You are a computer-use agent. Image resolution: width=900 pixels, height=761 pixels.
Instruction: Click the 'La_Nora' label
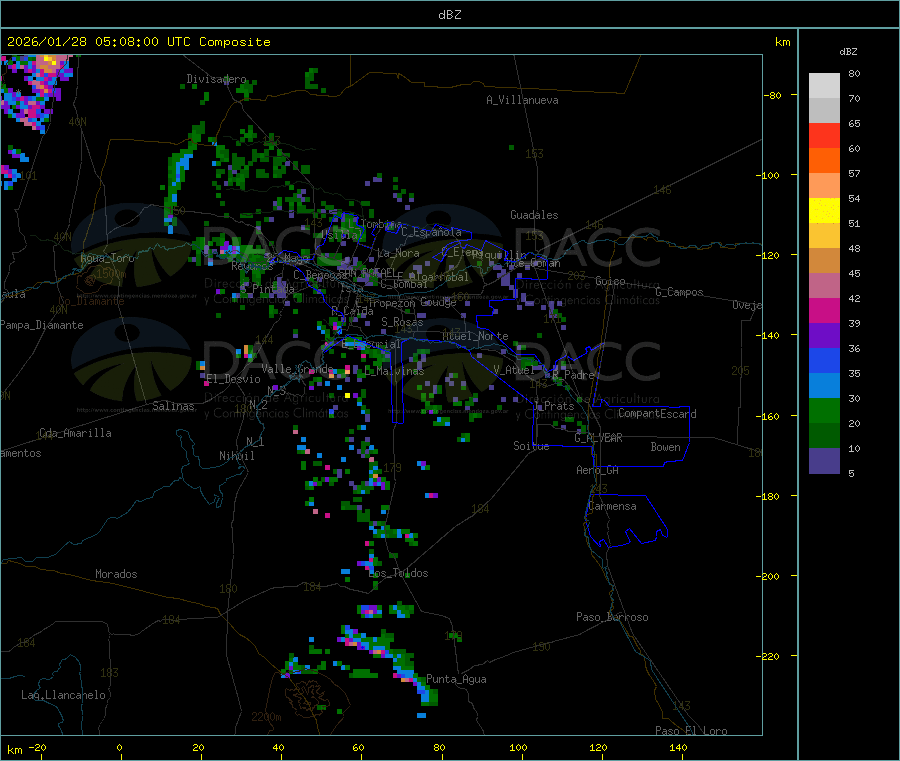pos(398,253)
